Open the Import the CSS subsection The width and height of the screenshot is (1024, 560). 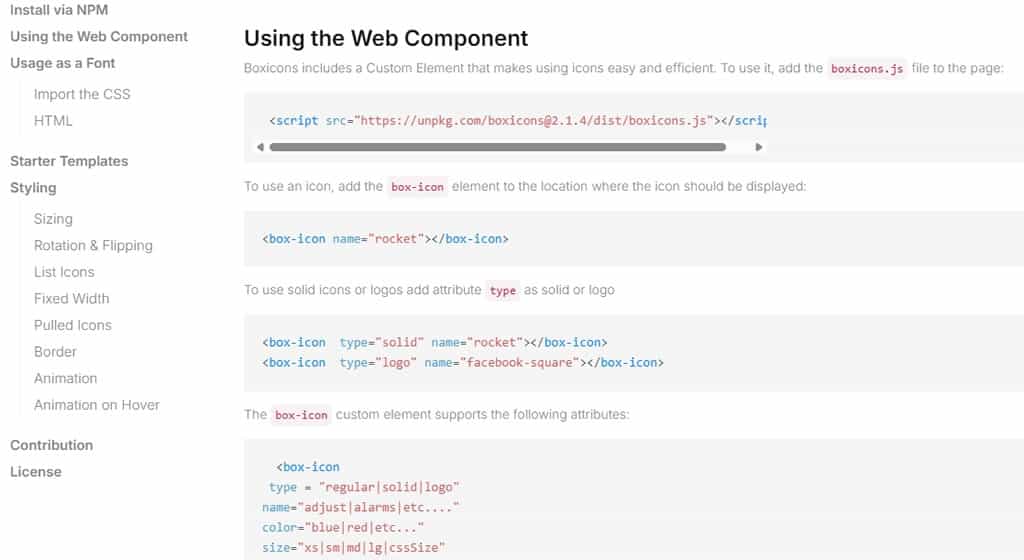[82, 95]
